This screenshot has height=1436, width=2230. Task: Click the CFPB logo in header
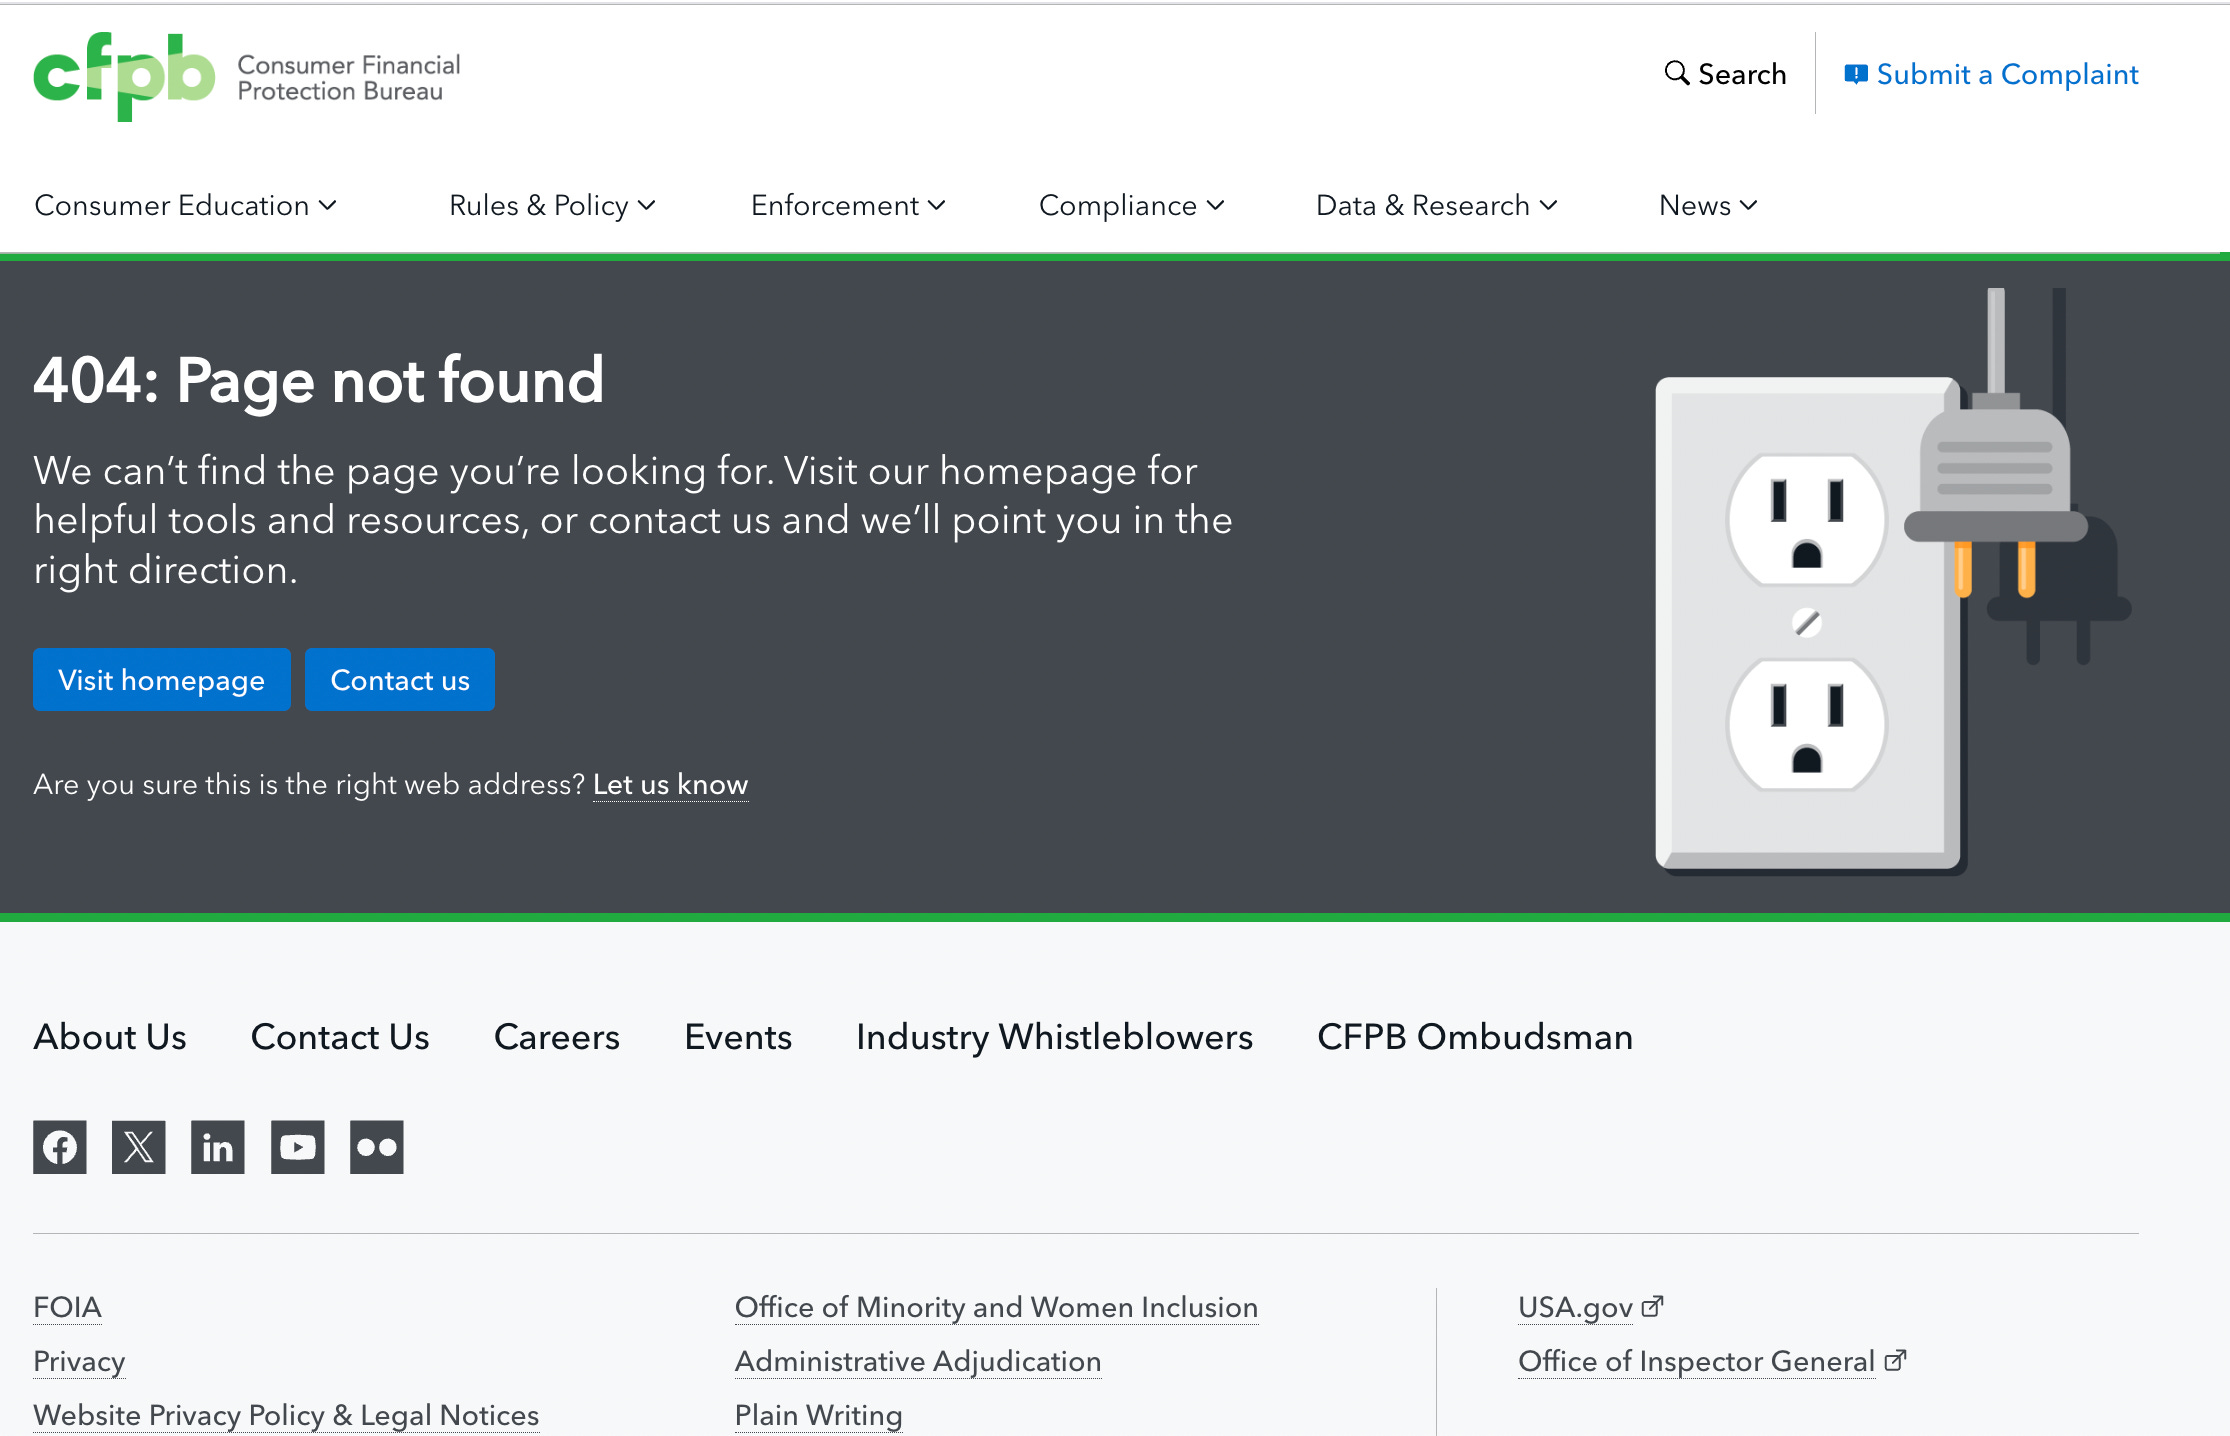(124, 76)
